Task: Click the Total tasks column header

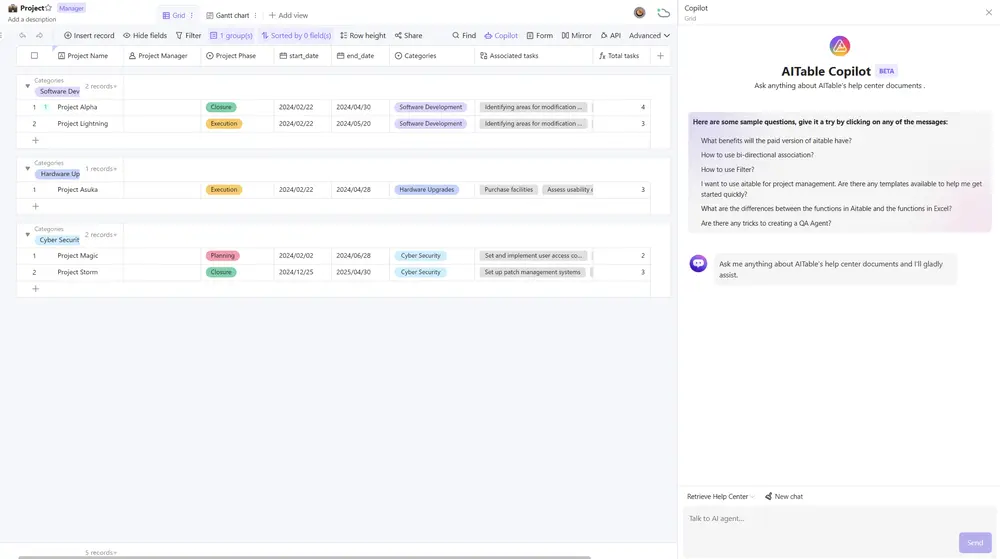Action: point(622,55)
